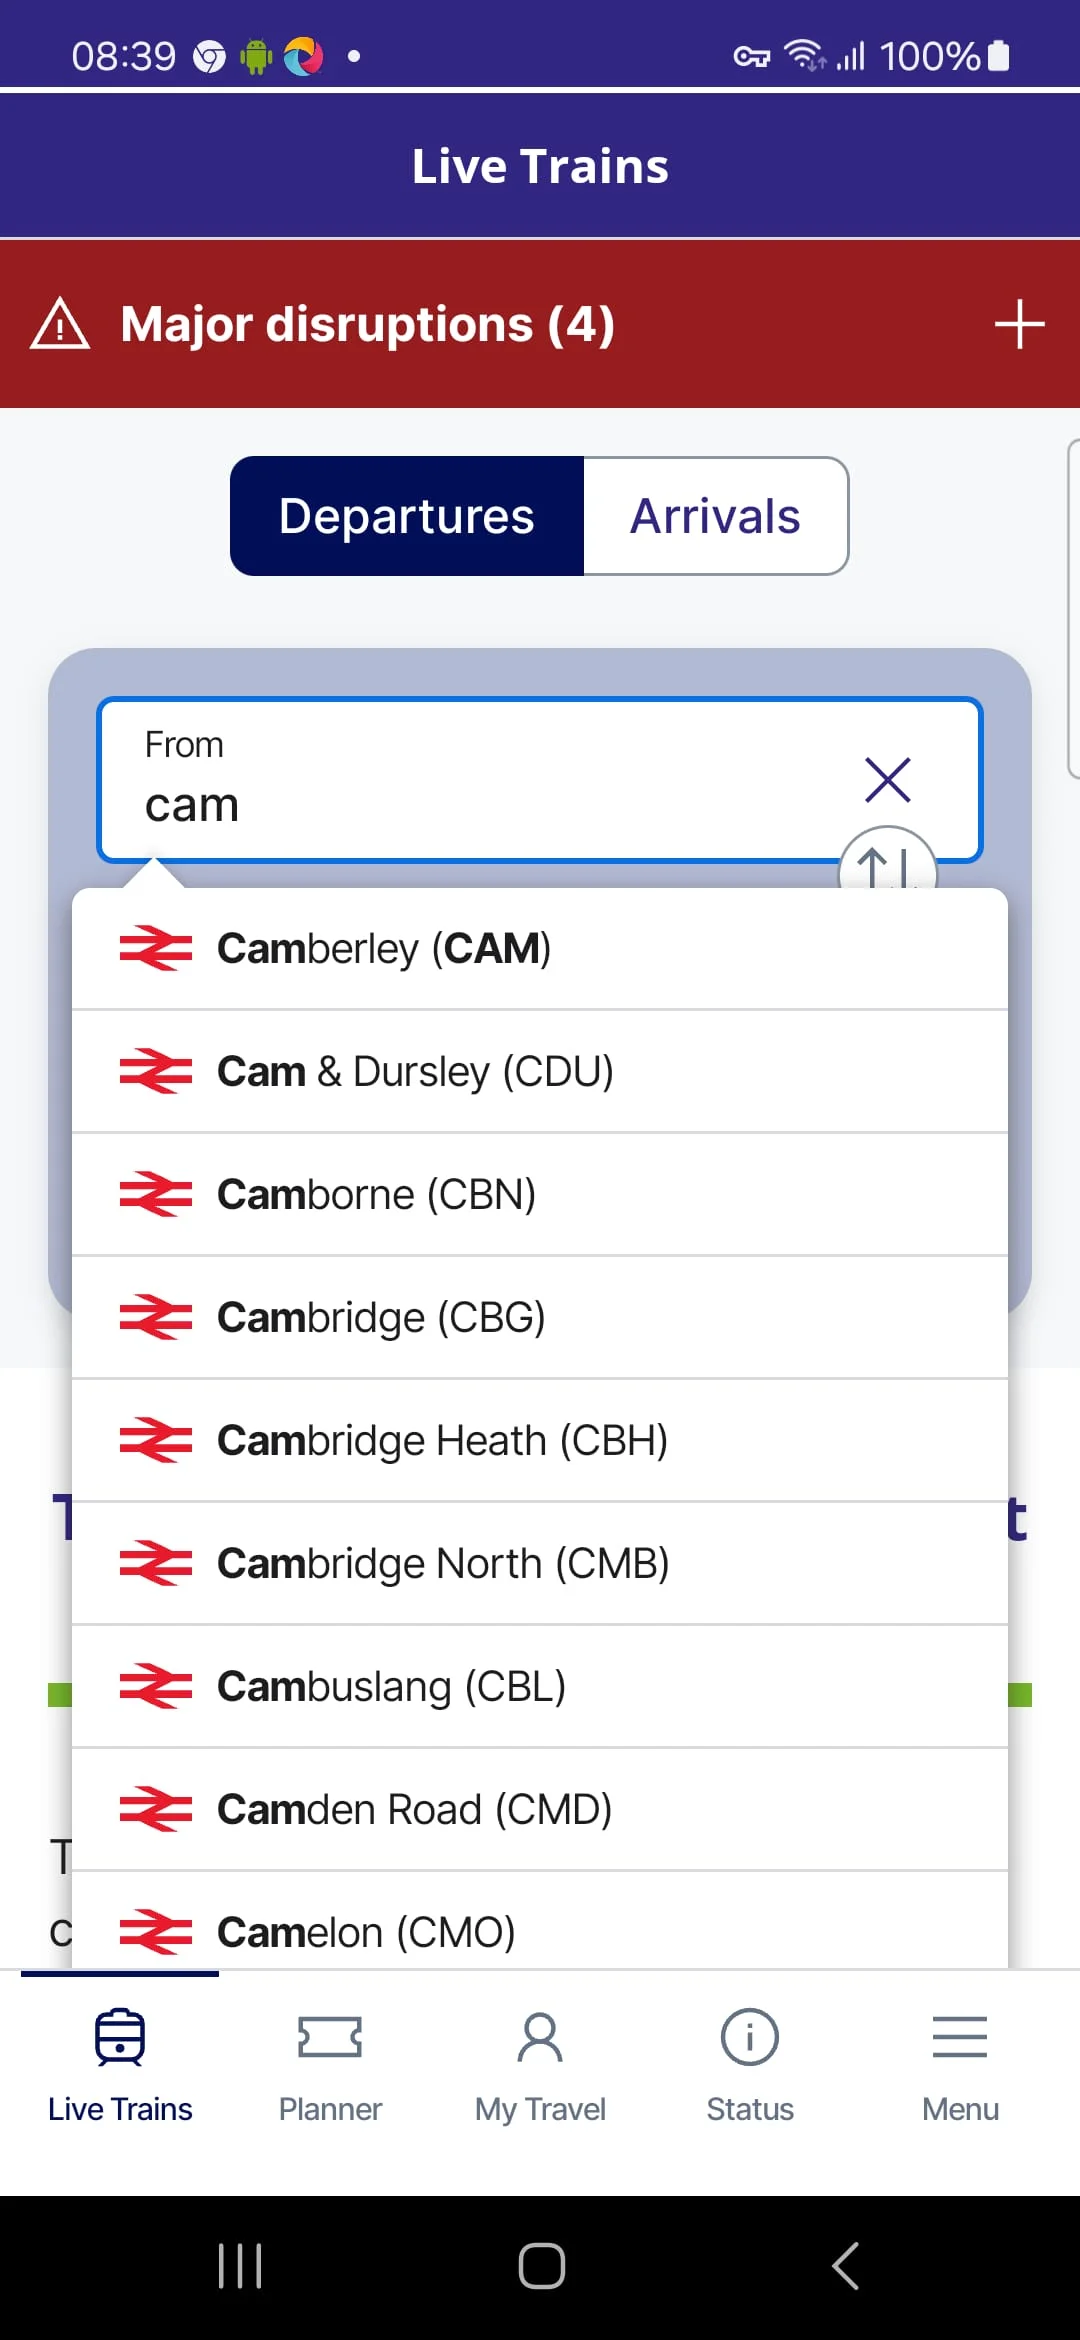This screenshot has height=2340, width=1080.
Task: Tap the From station input field
Action: click(x=480, y=782)
